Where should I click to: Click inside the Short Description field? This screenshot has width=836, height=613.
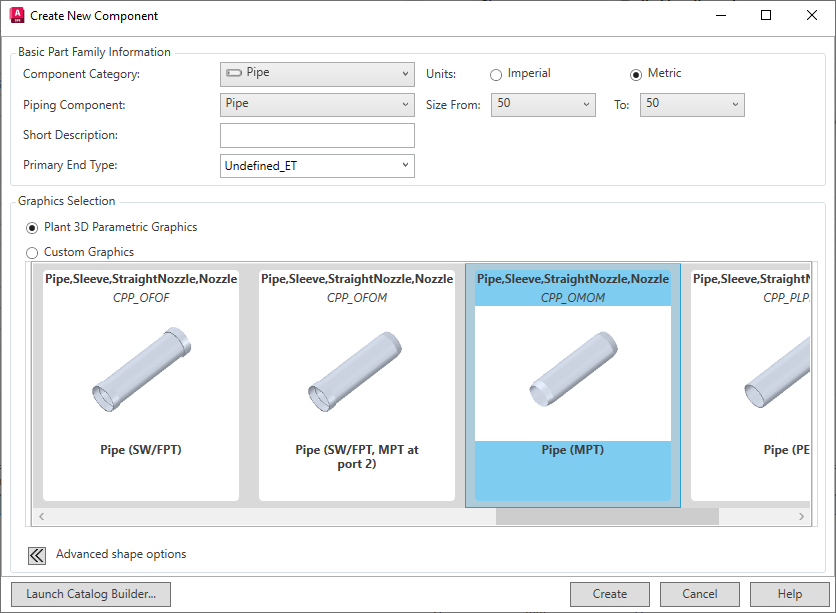tap(317, 135)
